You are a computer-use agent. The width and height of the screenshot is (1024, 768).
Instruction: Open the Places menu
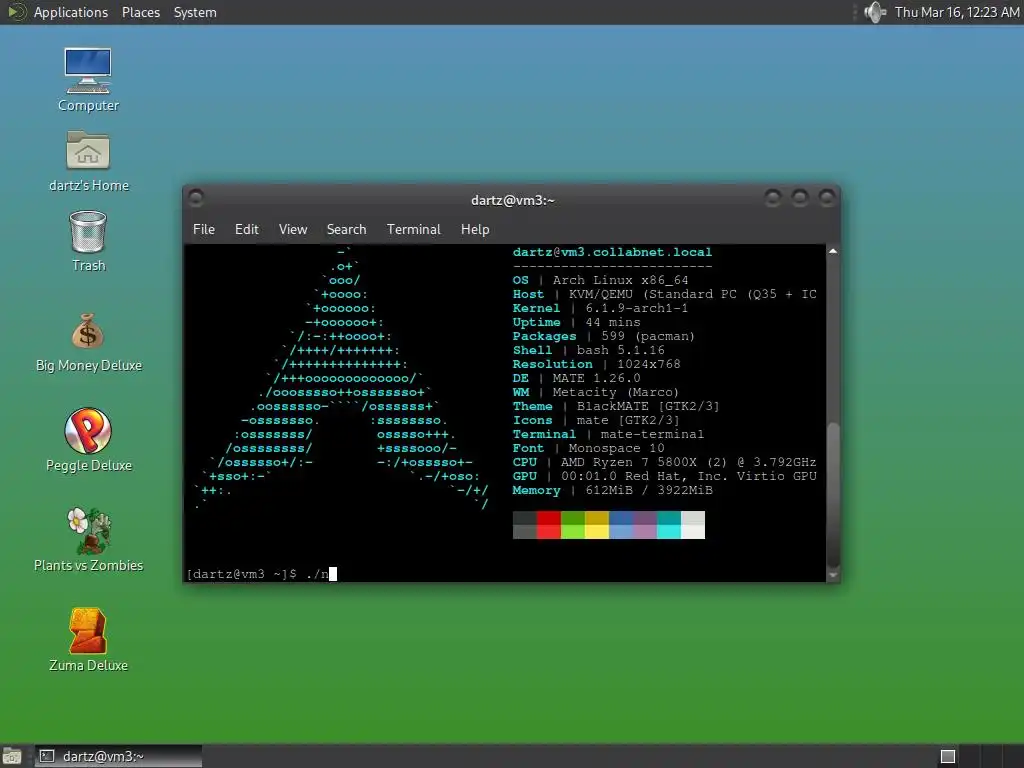[141, 12]
